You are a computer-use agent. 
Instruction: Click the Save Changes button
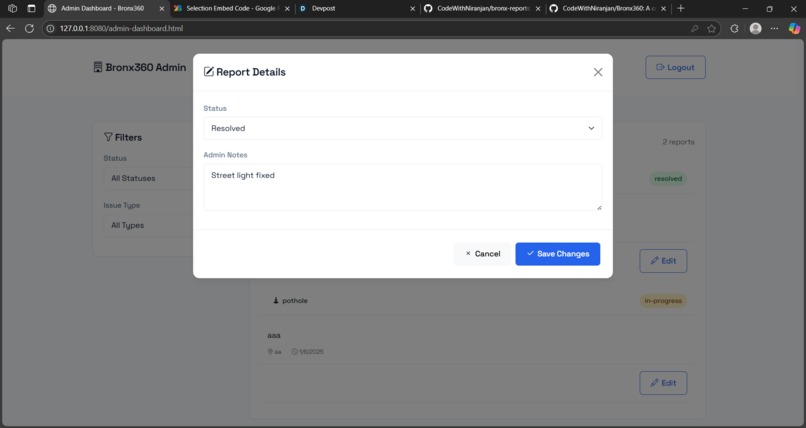click(x=558, y=254)
